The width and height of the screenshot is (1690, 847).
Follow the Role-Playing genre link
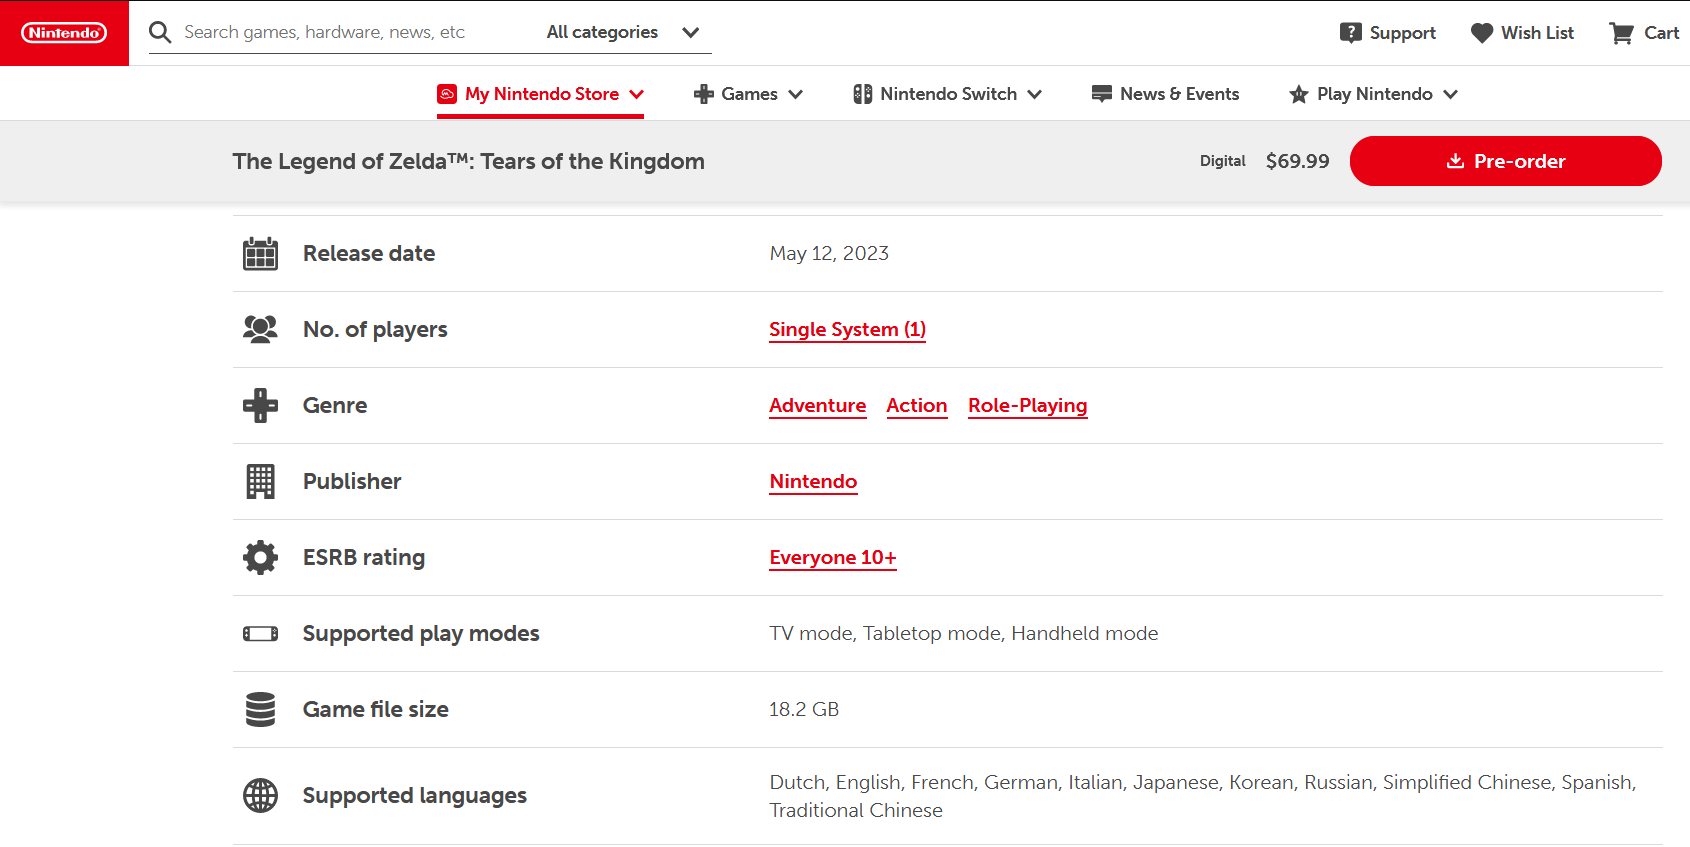pyautogui.click(x=1027, y=405)
